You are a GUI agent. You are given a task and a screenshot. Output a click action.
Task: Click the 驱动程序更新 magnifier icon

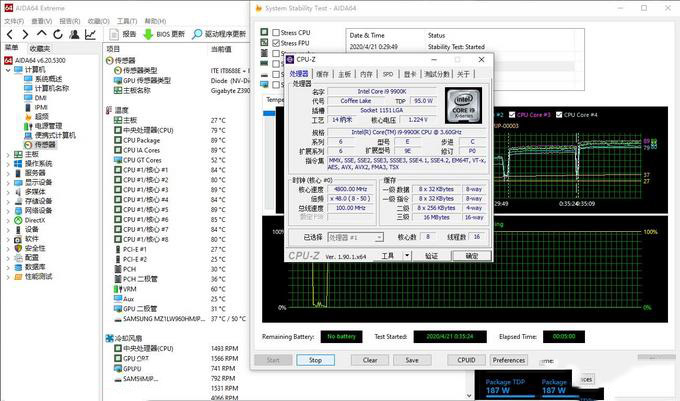(197, 34)
